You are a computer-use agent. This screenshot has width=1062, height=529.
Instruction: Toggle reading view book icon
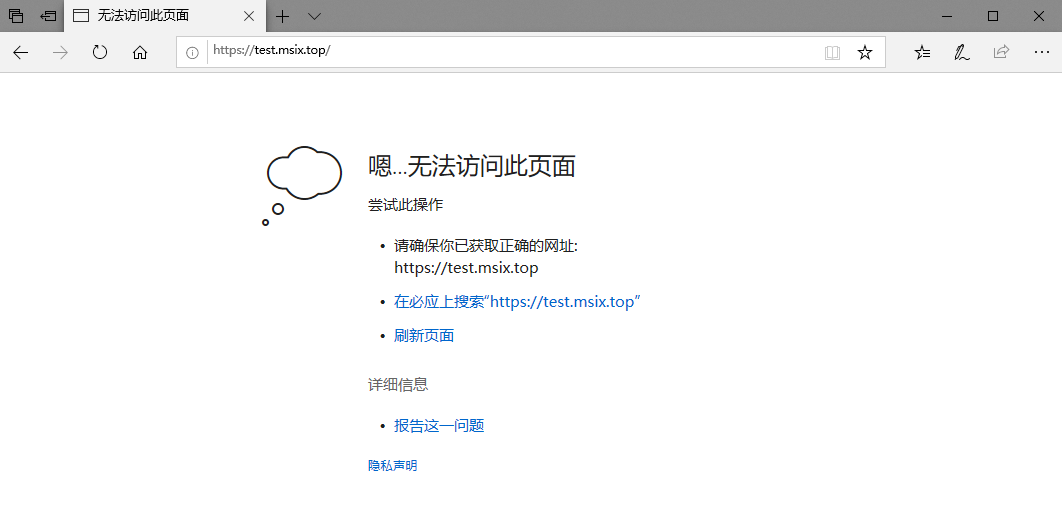coord(832,52)
